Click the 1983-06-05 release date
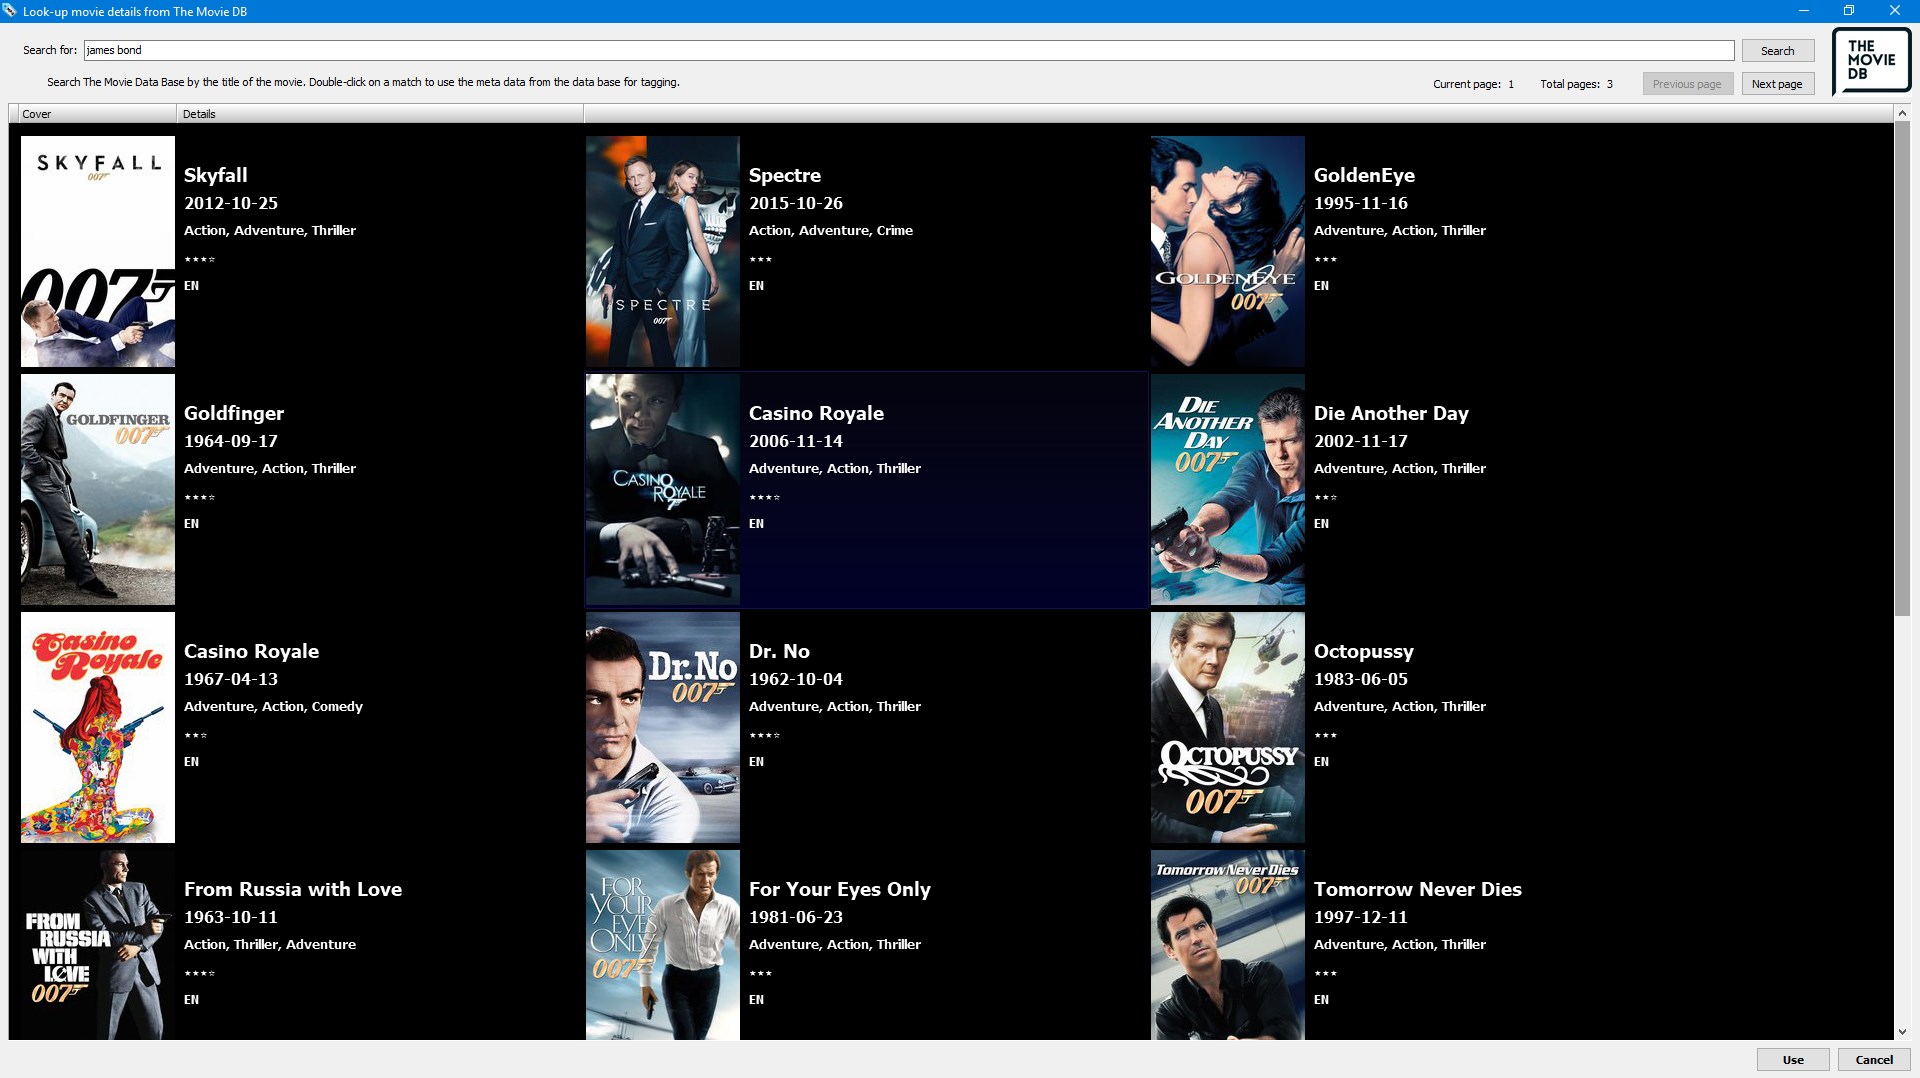 pos(1361,679)
